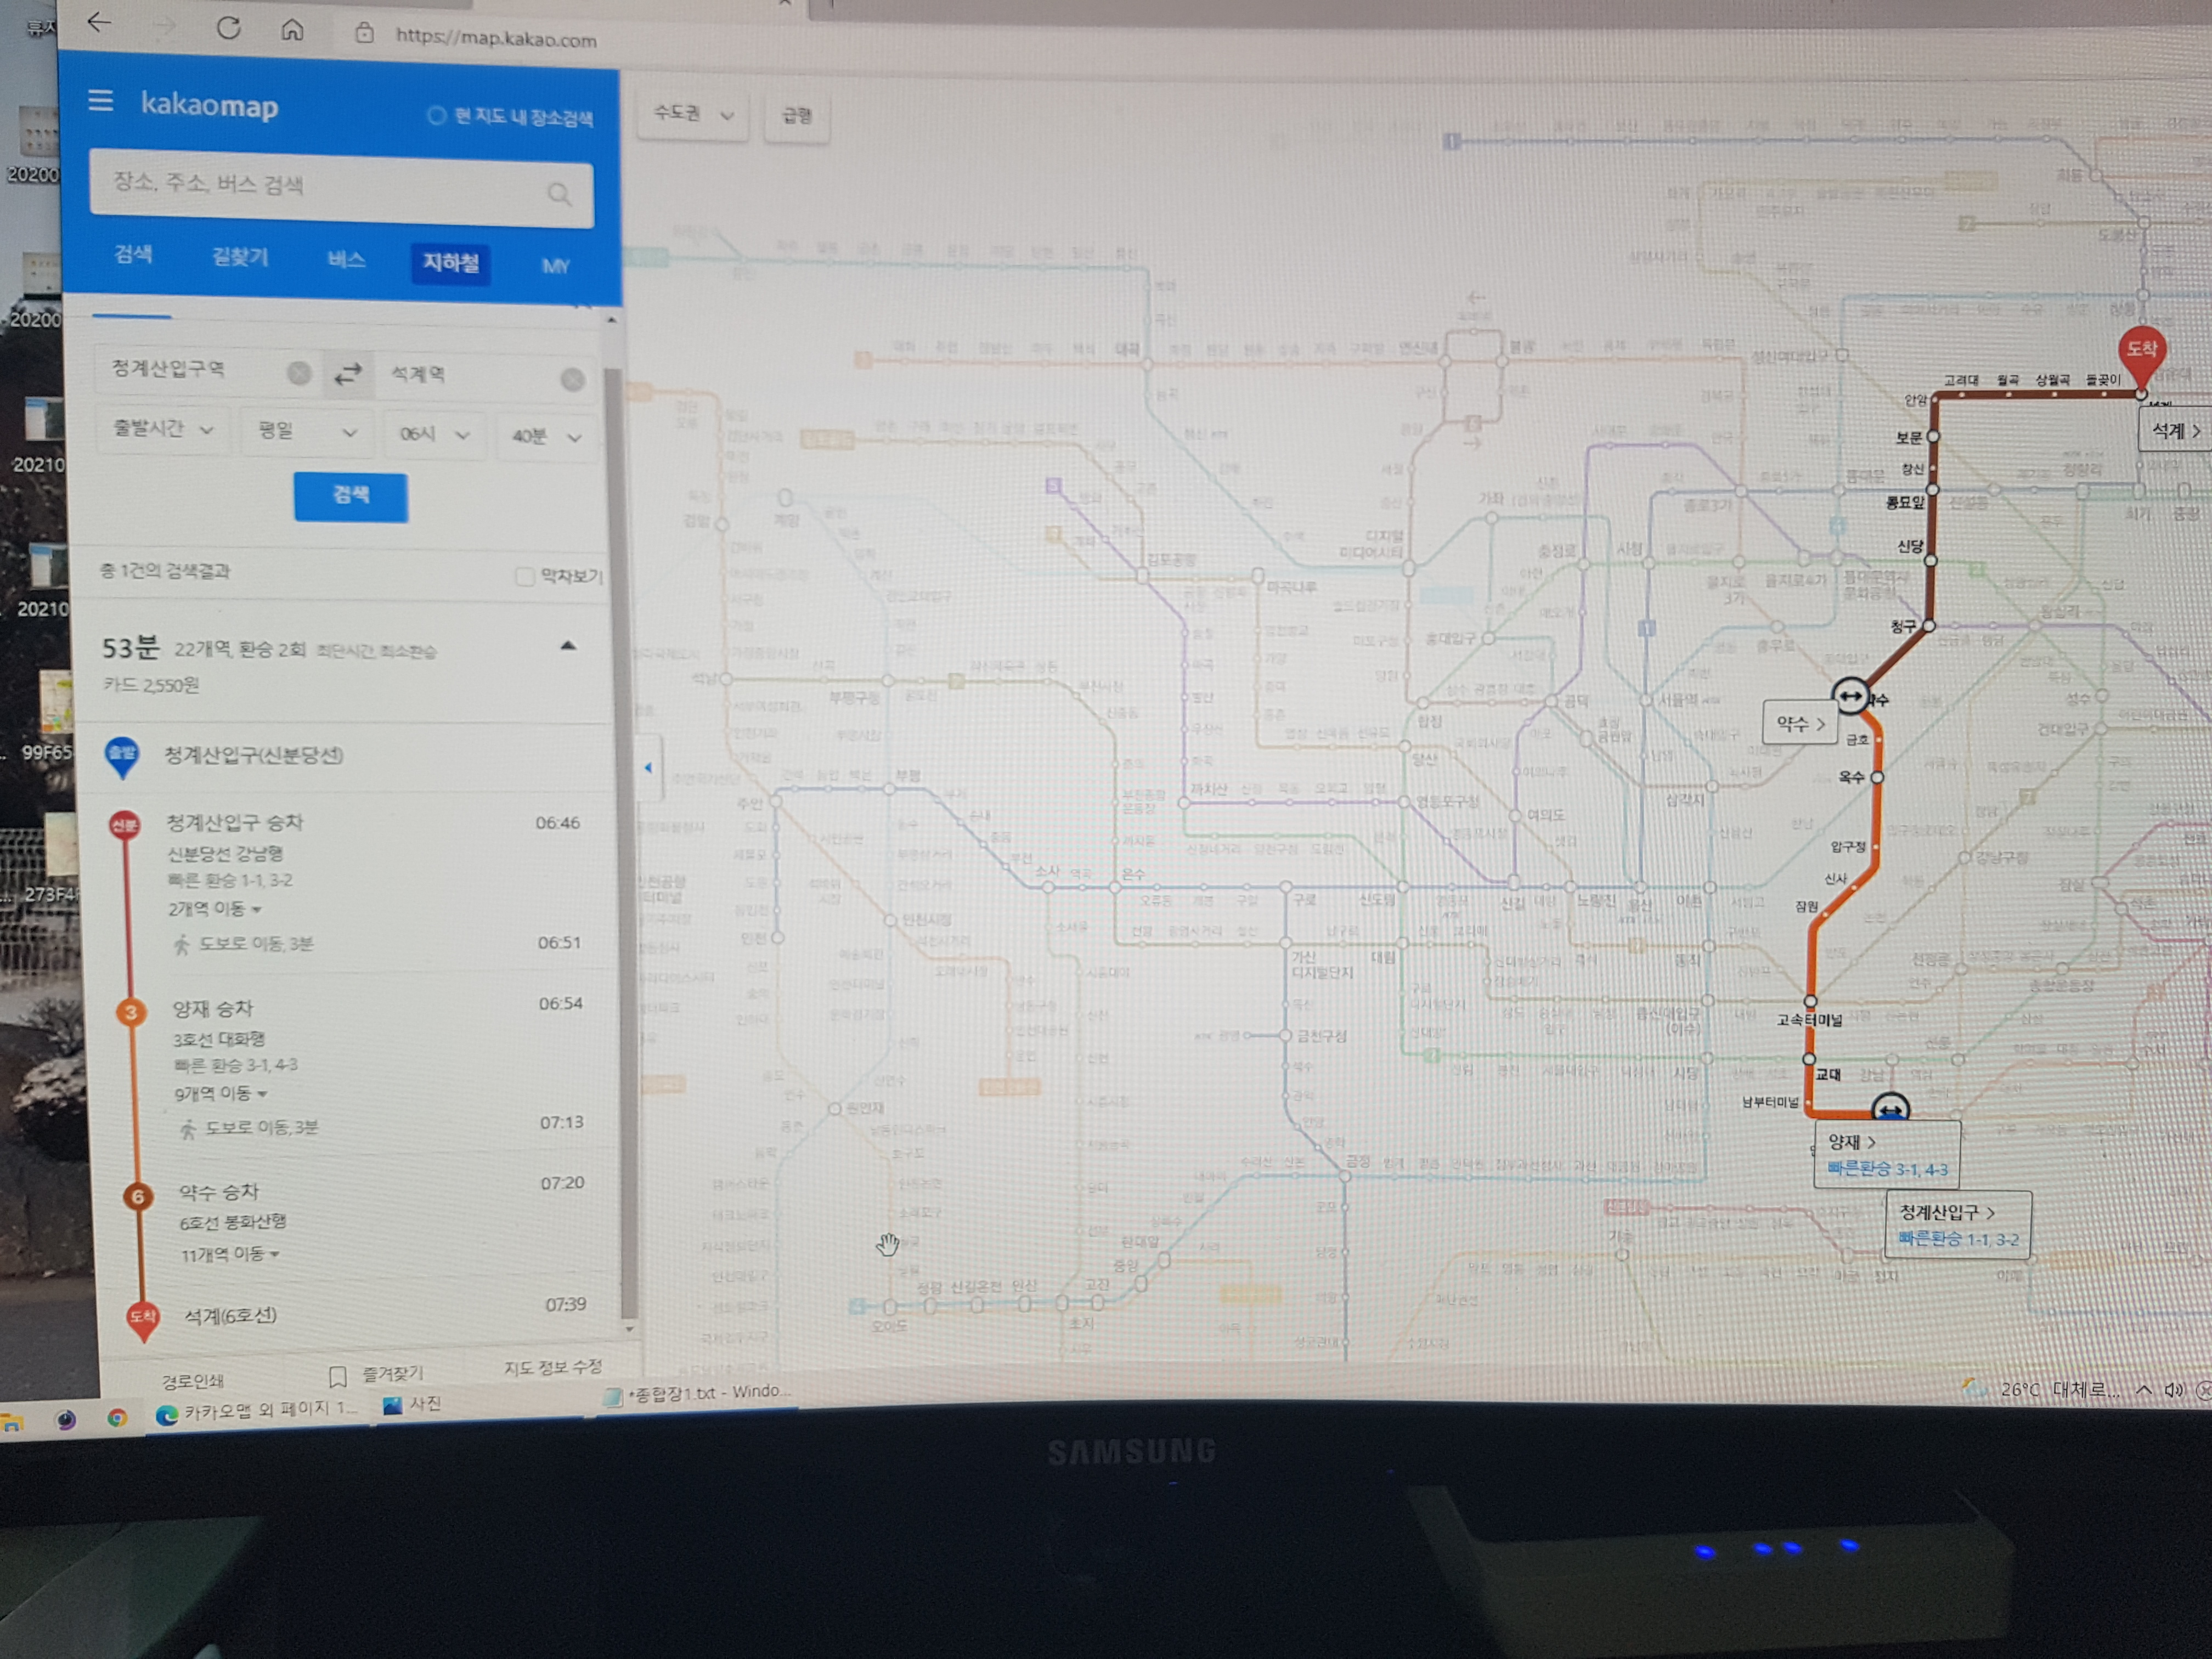Enable the 막차보기 checkbox
The width and height of the screenshot is (2212, 1659).
pyautogui.click(x=524, y=576)
